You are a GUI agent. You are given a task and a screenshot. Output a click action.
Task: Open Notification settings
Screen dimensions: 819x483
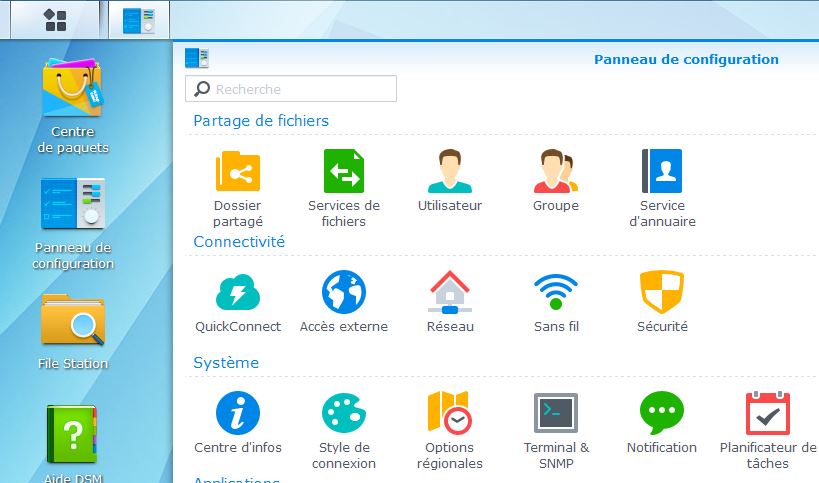tap(662, 423)
